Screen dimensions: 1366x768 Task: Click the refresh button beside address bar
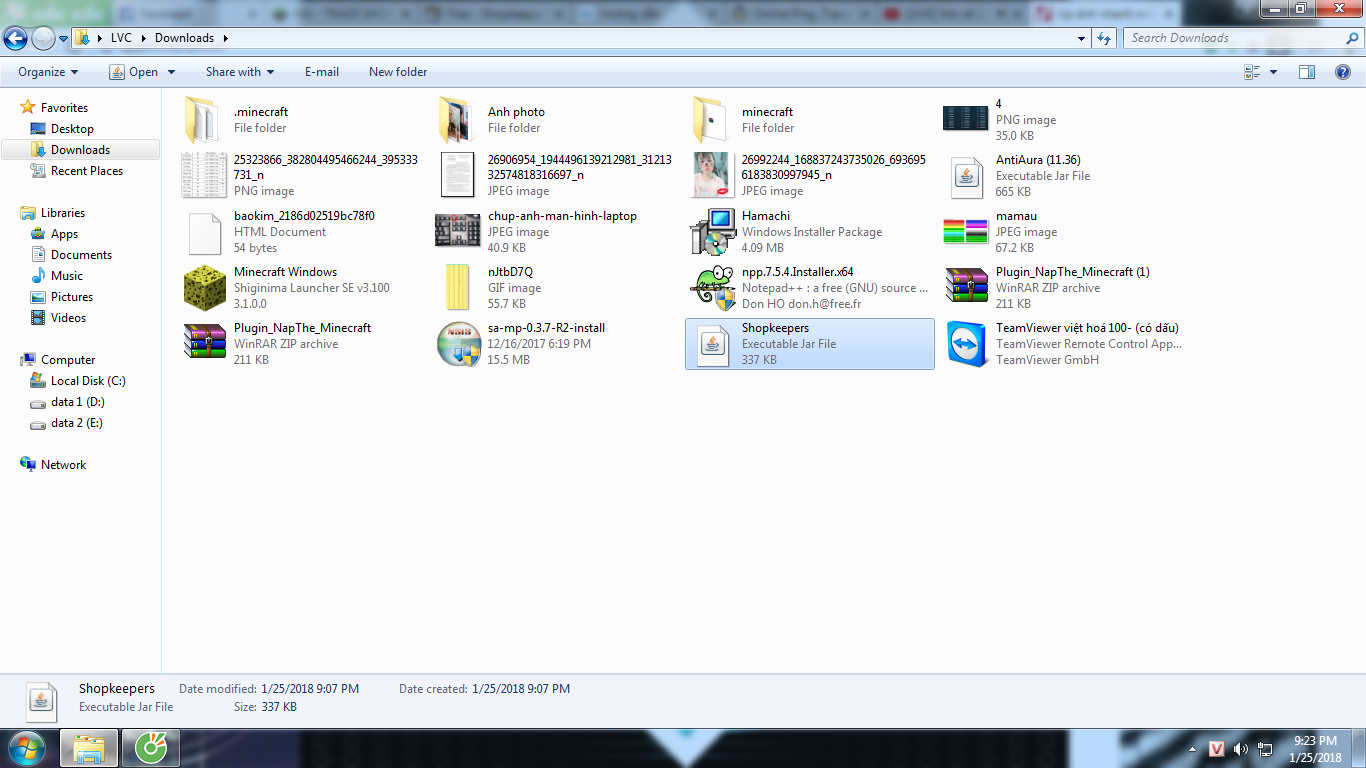[1104, 38]
